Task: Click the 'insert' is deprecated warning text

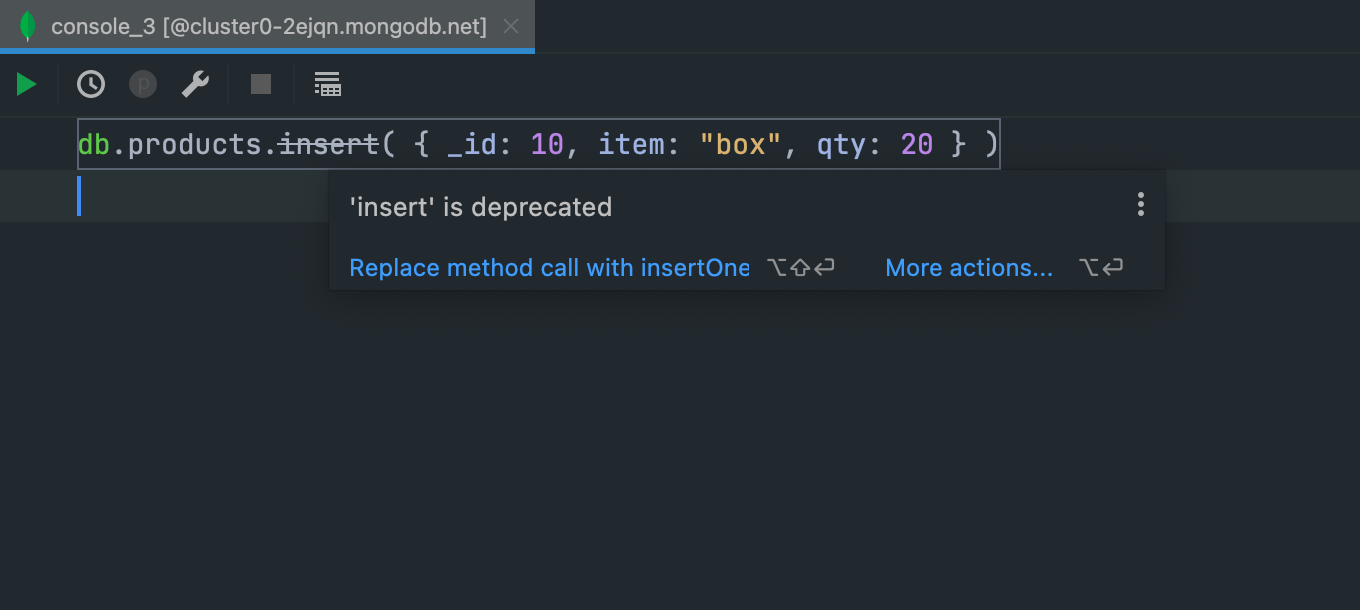Action: coord(480,207)
